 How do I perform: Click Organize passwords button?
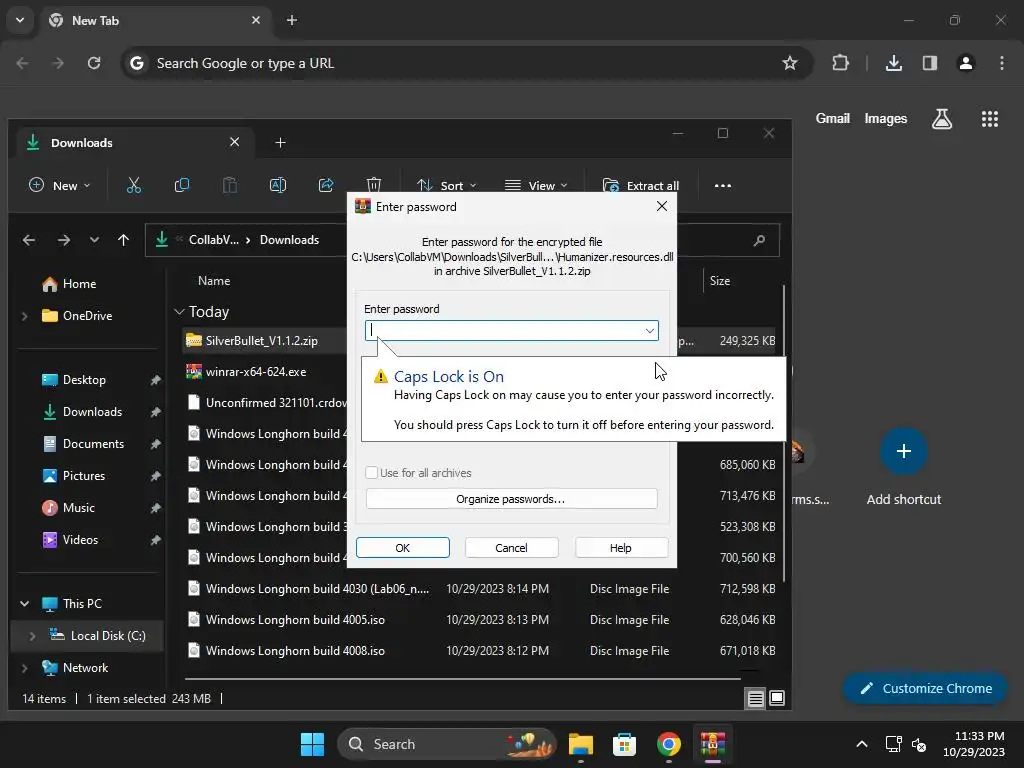[x=511, y=499]
